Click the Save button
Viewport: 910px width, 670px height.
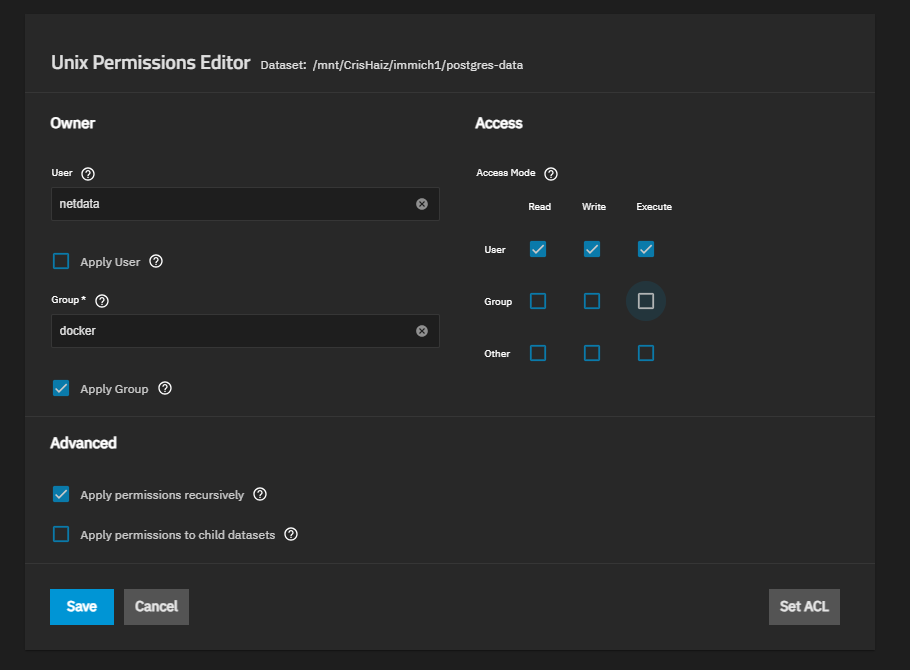82,606
